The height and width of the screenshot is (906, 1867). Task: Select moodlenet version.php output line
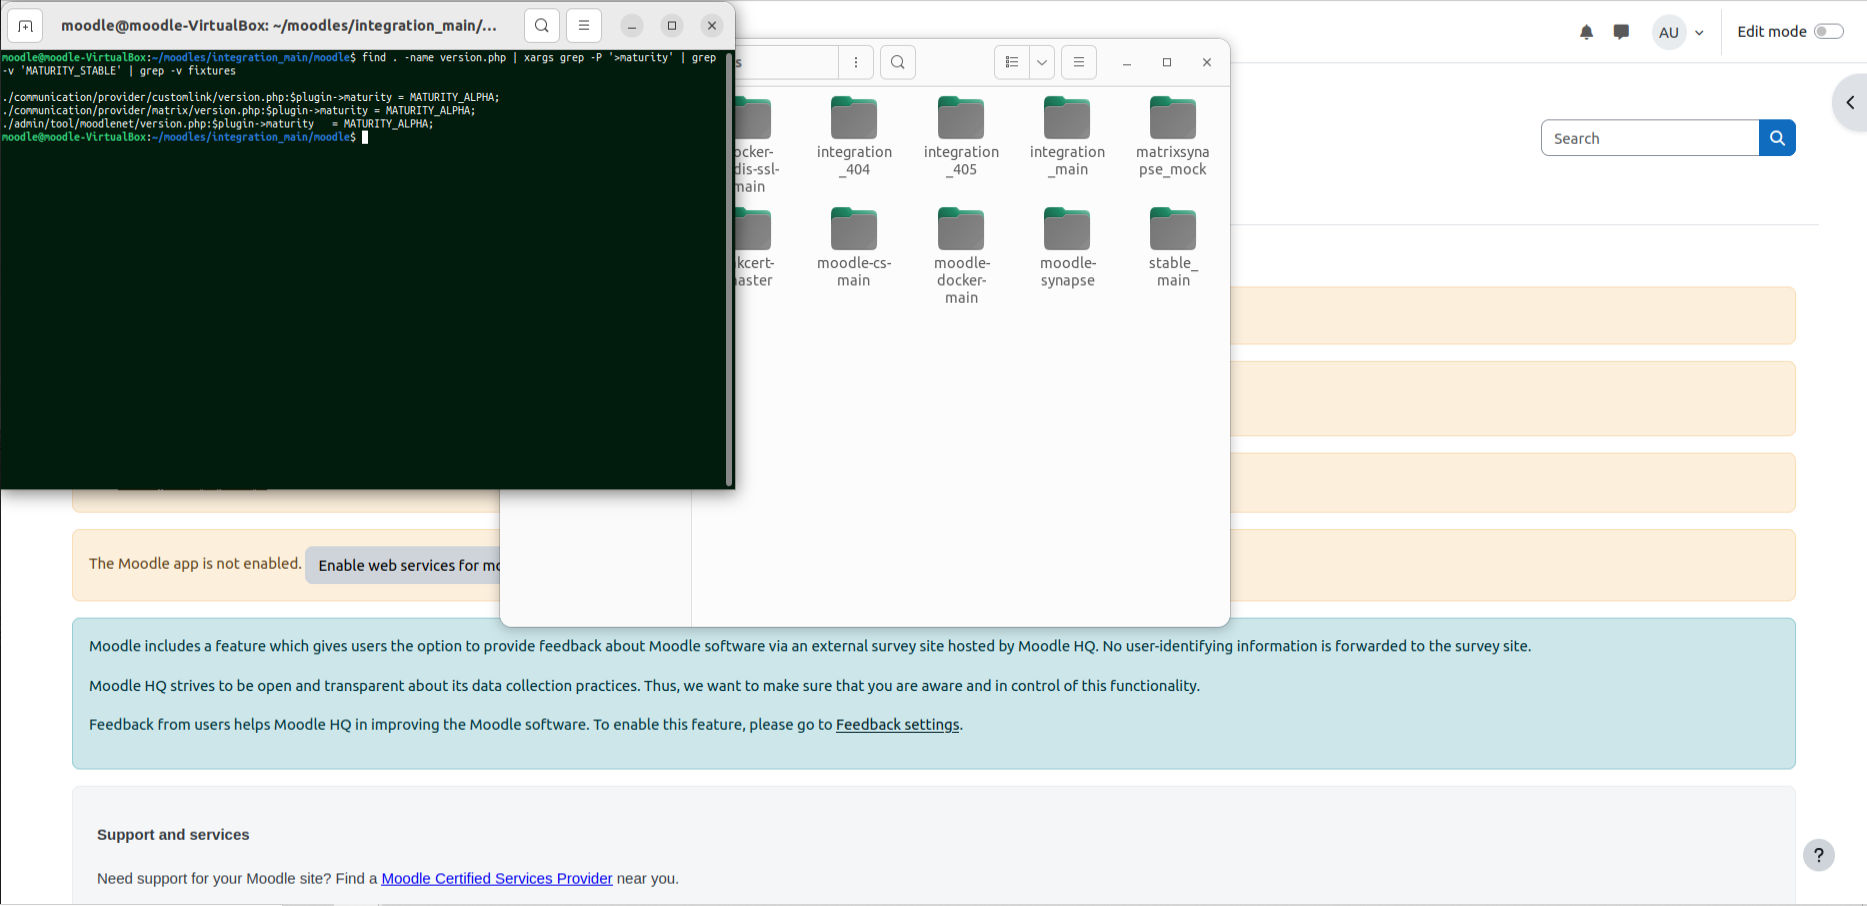218,124
